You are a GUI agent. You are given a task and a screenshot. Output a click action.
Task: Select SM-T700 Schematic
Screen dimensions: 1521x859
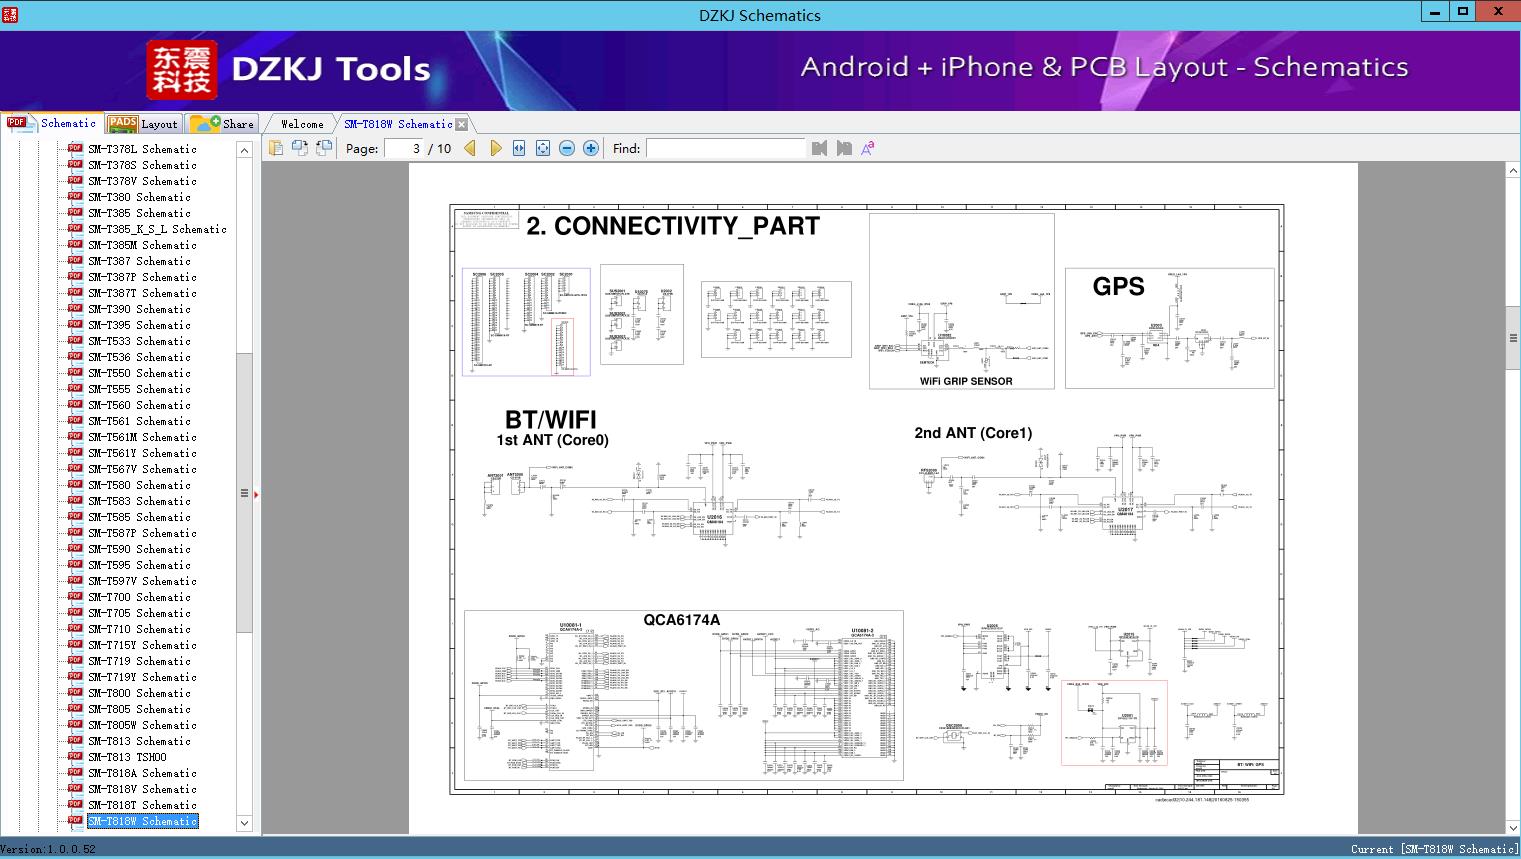(139, 597)
